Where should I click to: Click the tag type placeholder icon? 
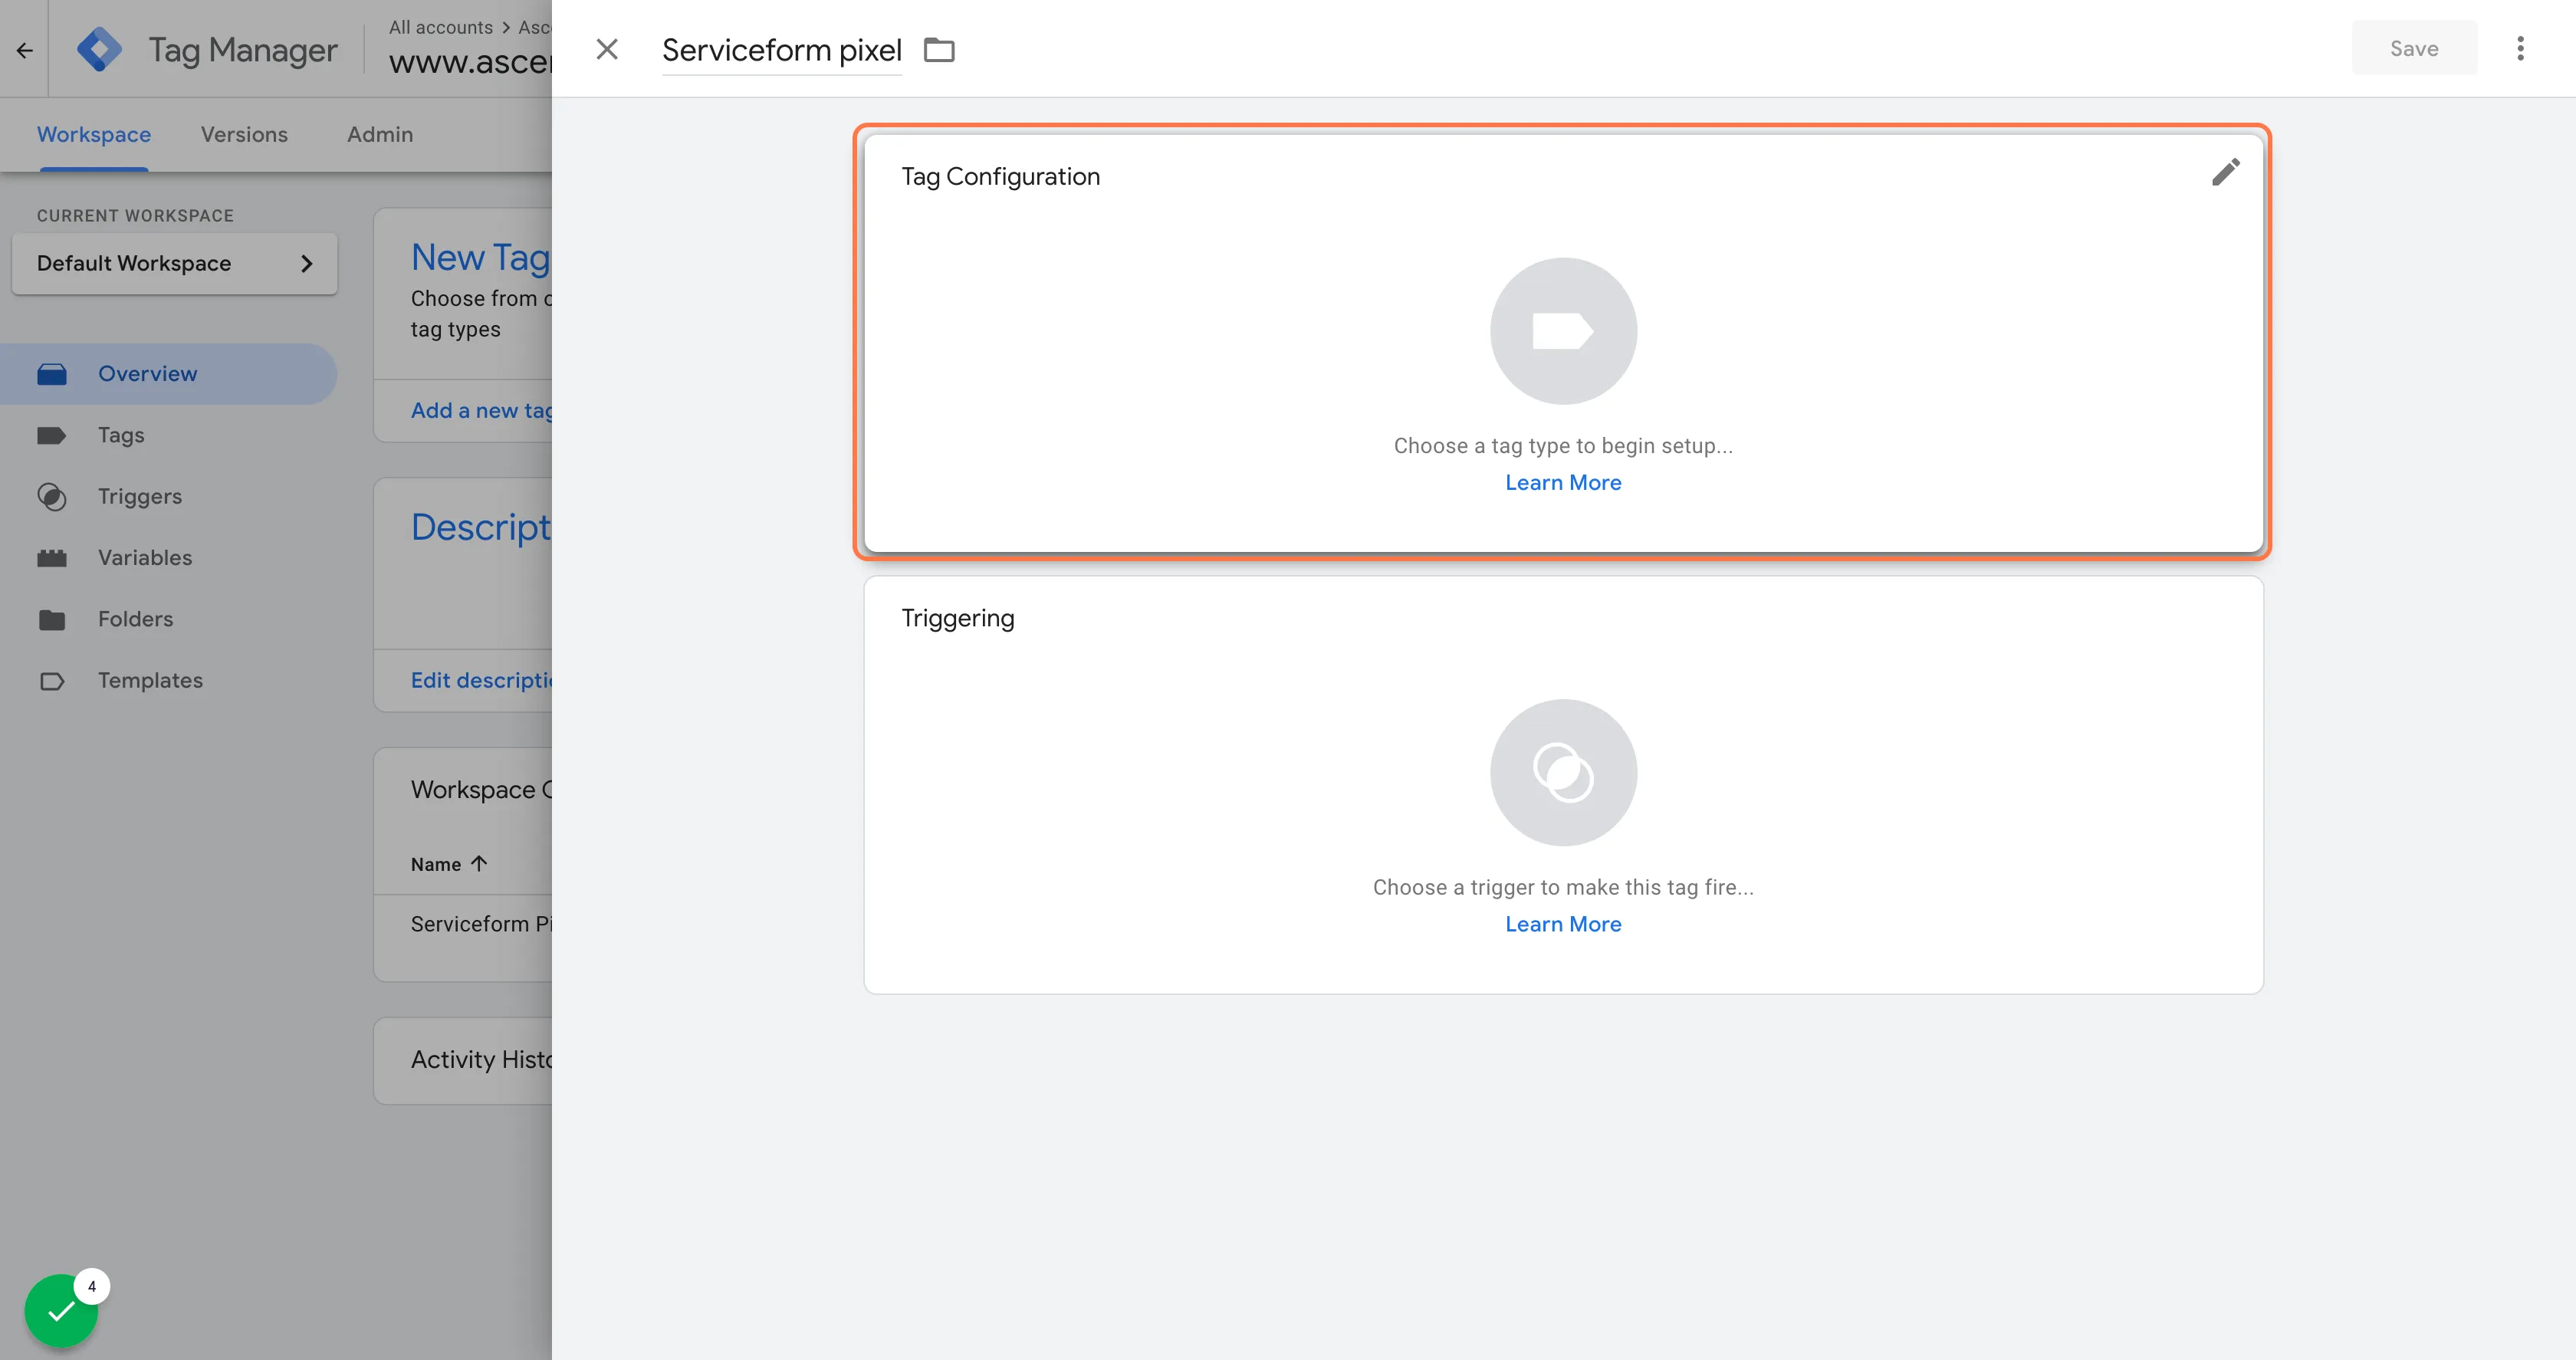[x=1563, y=331]
